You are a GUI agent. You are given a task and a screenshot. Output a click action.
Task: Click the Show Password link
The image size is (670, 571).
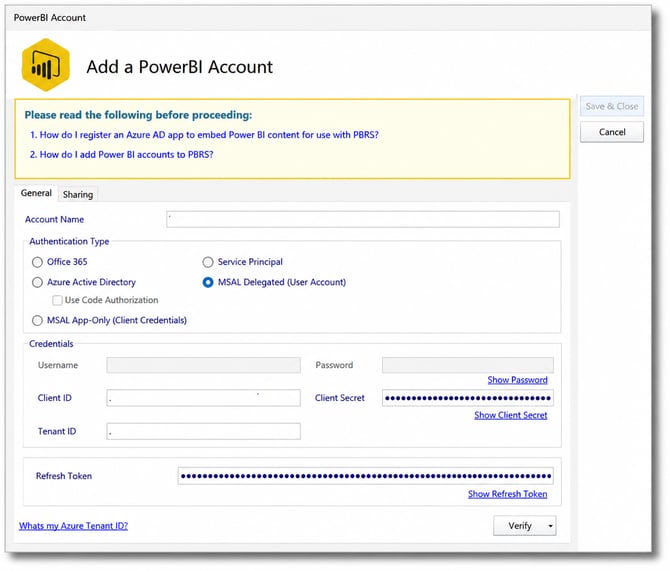[x=517, y=380]
